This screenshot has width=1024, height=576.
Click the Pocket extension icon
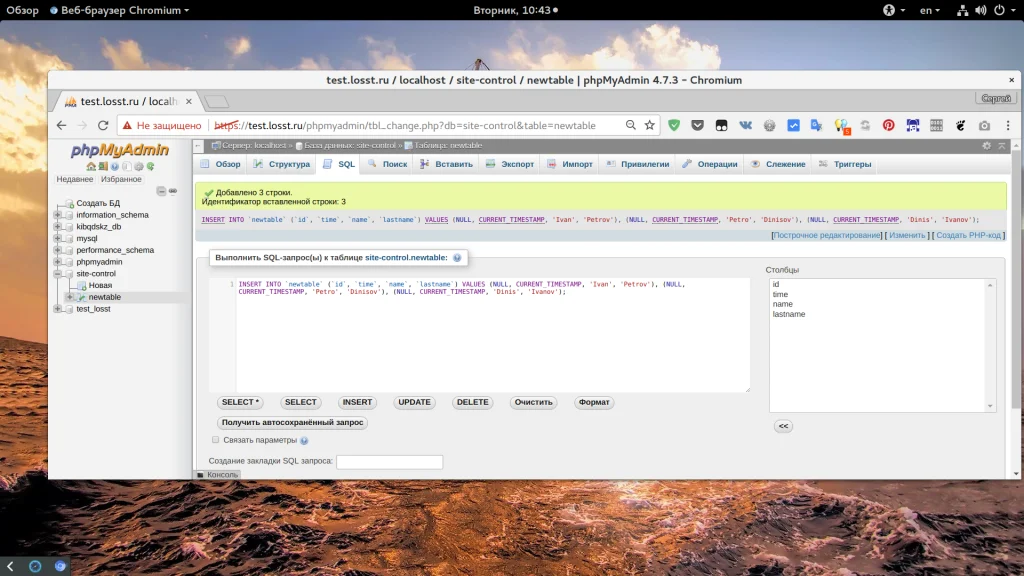(698, 126)
